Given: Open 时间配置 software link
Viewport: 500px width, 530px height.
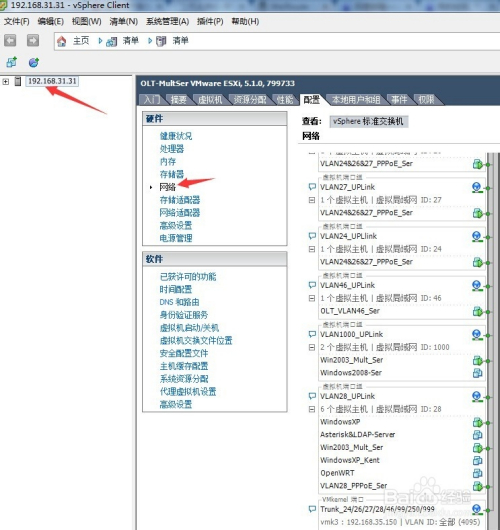Looking at the screenshot, I should pos(176,290).
